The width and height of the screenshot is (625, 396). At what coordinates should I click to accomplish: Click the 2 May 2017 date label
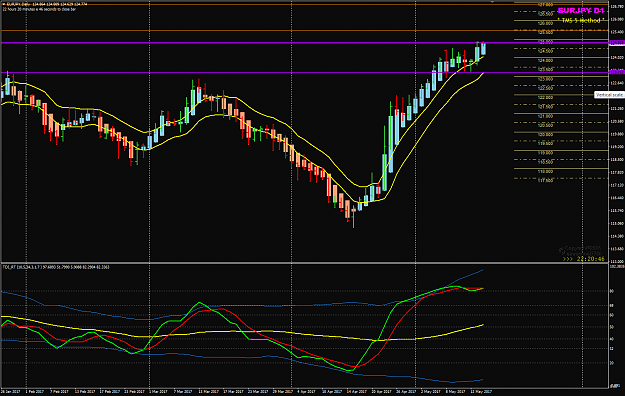coord(430,392)
